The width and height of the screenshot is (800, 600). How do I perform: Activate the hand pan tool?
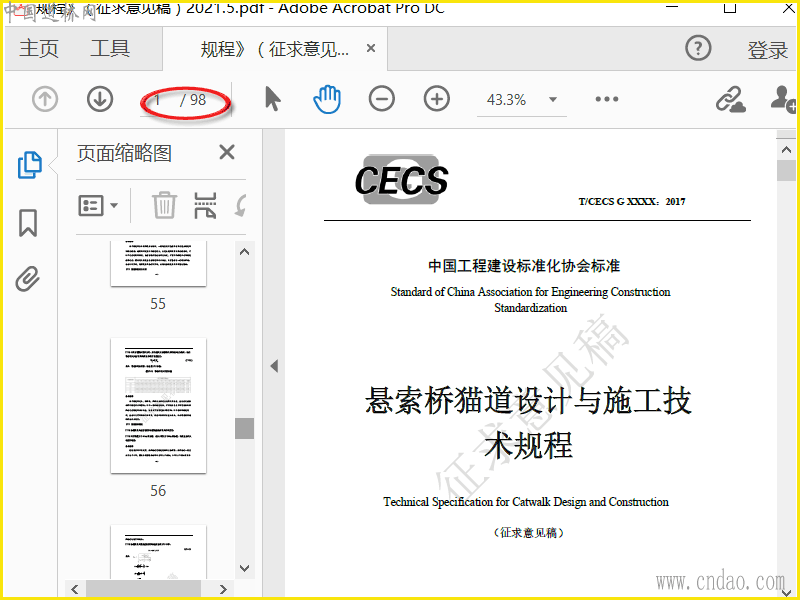(x=327, y=99)
